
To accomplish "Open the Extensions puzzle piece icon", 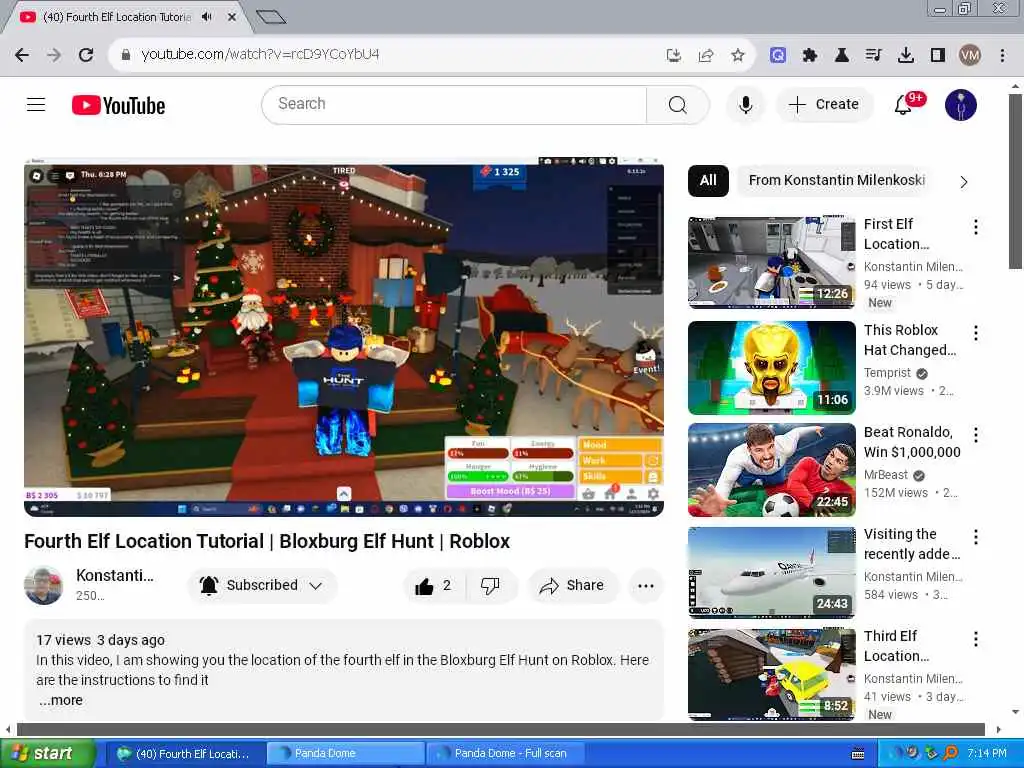I will [810, 56].
